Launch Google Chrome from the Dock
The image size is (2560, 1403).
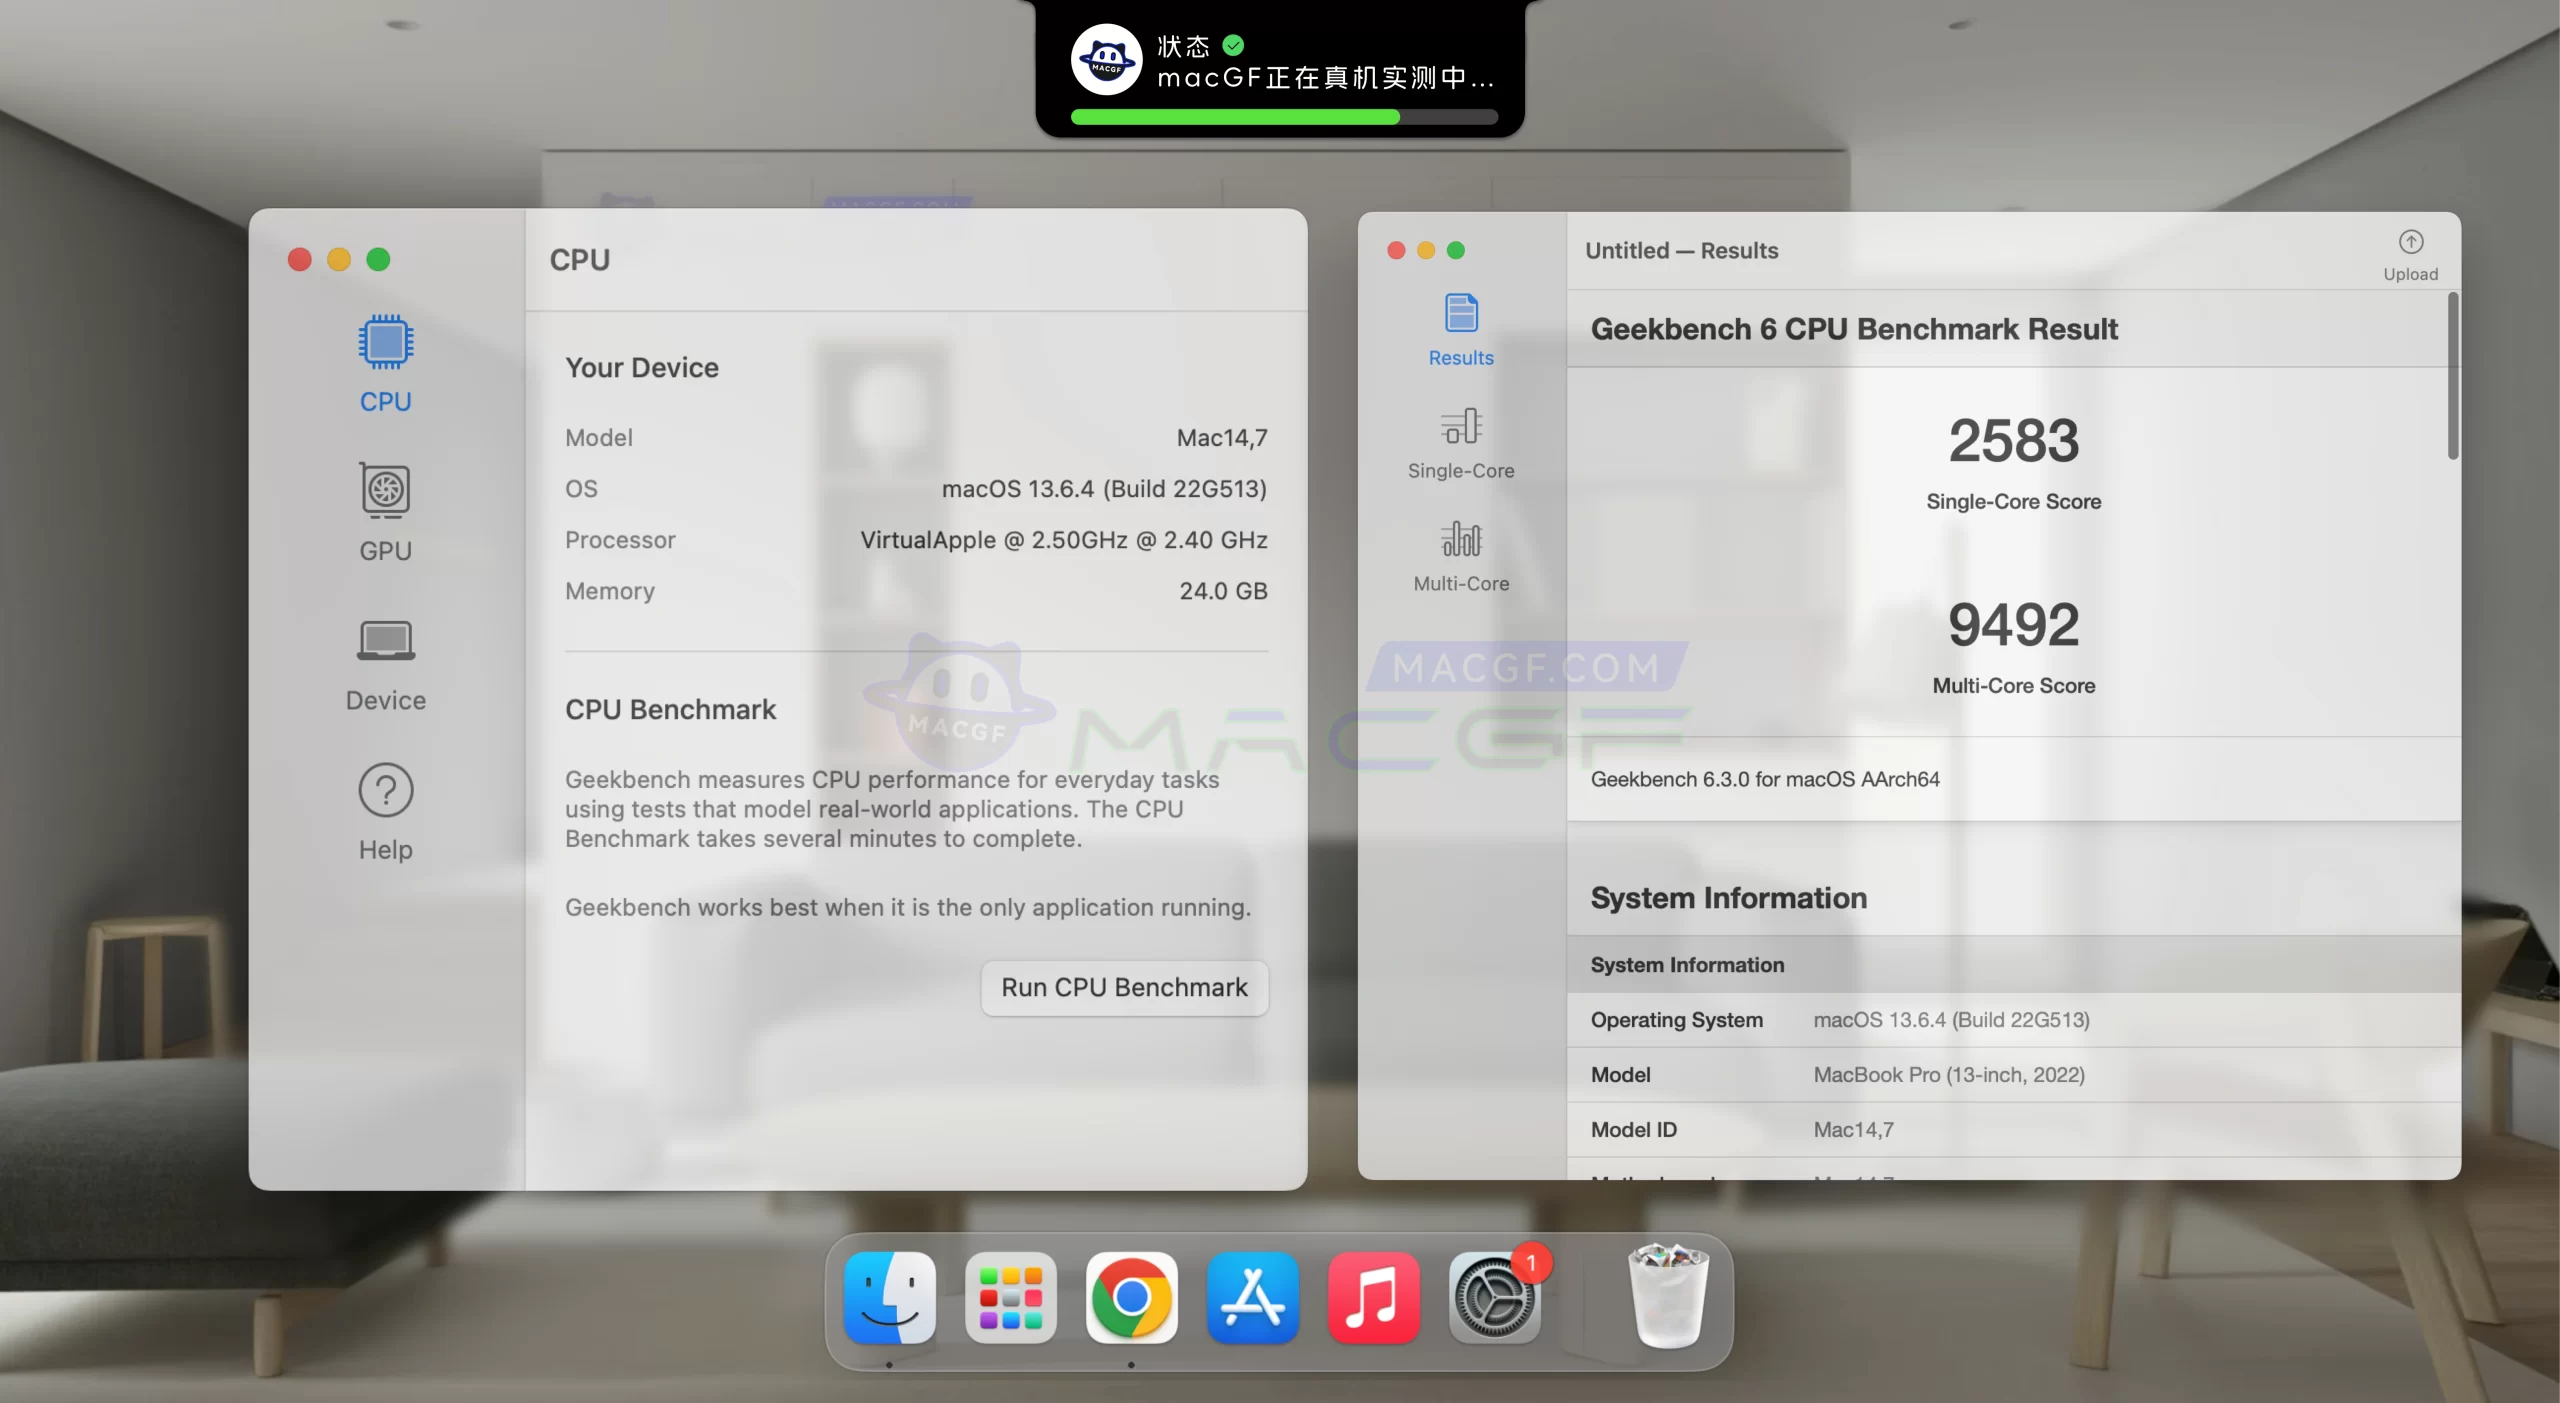point(1131,1299)
